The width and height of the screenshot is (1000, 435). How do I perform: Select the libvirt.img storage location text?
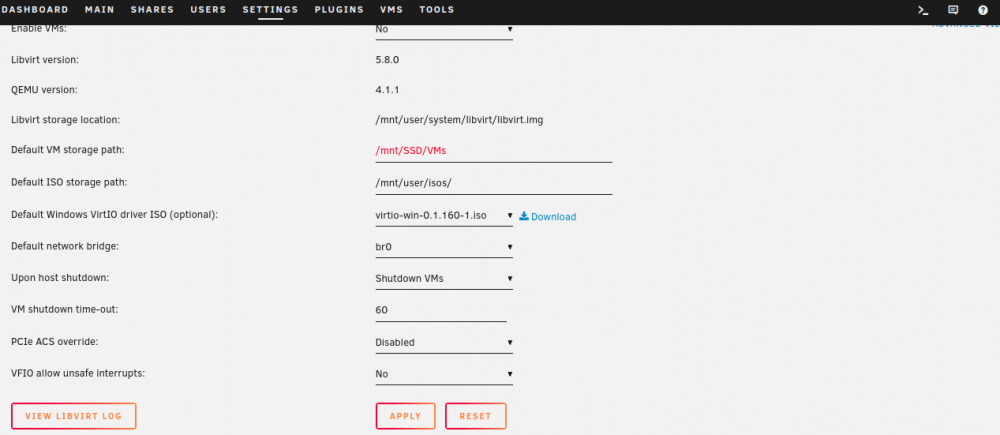459,120
